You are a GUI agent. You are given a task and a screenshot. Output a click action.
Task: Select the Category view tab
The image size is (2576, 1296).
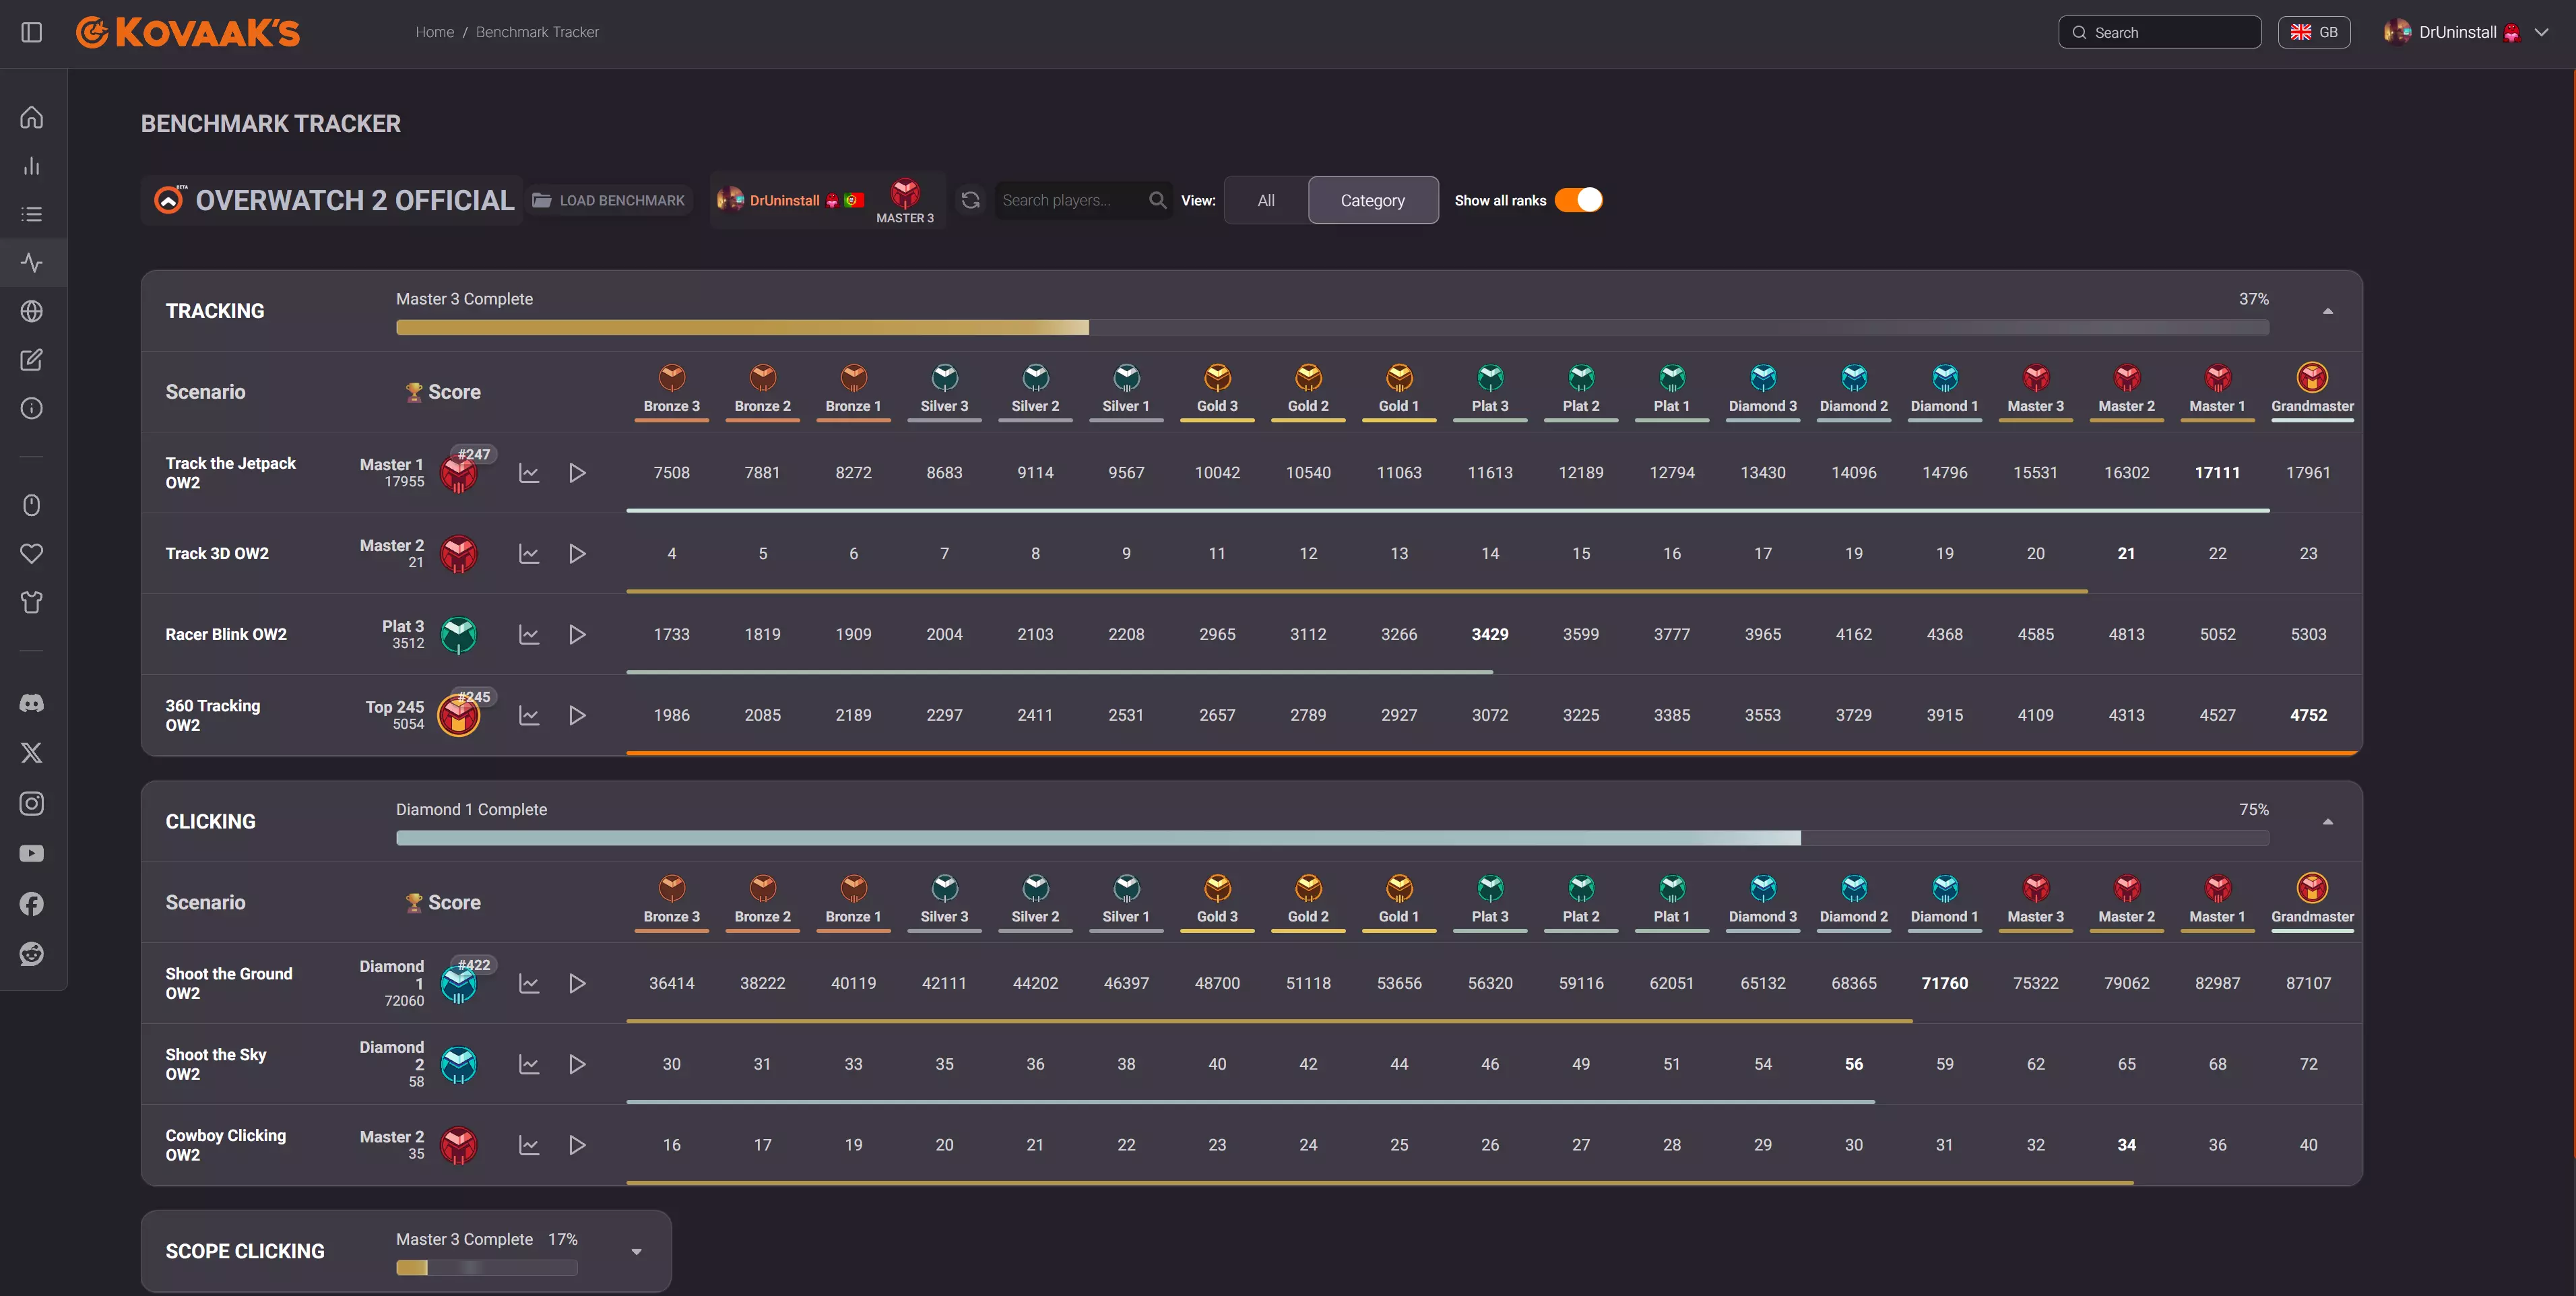pos(1372,200)
